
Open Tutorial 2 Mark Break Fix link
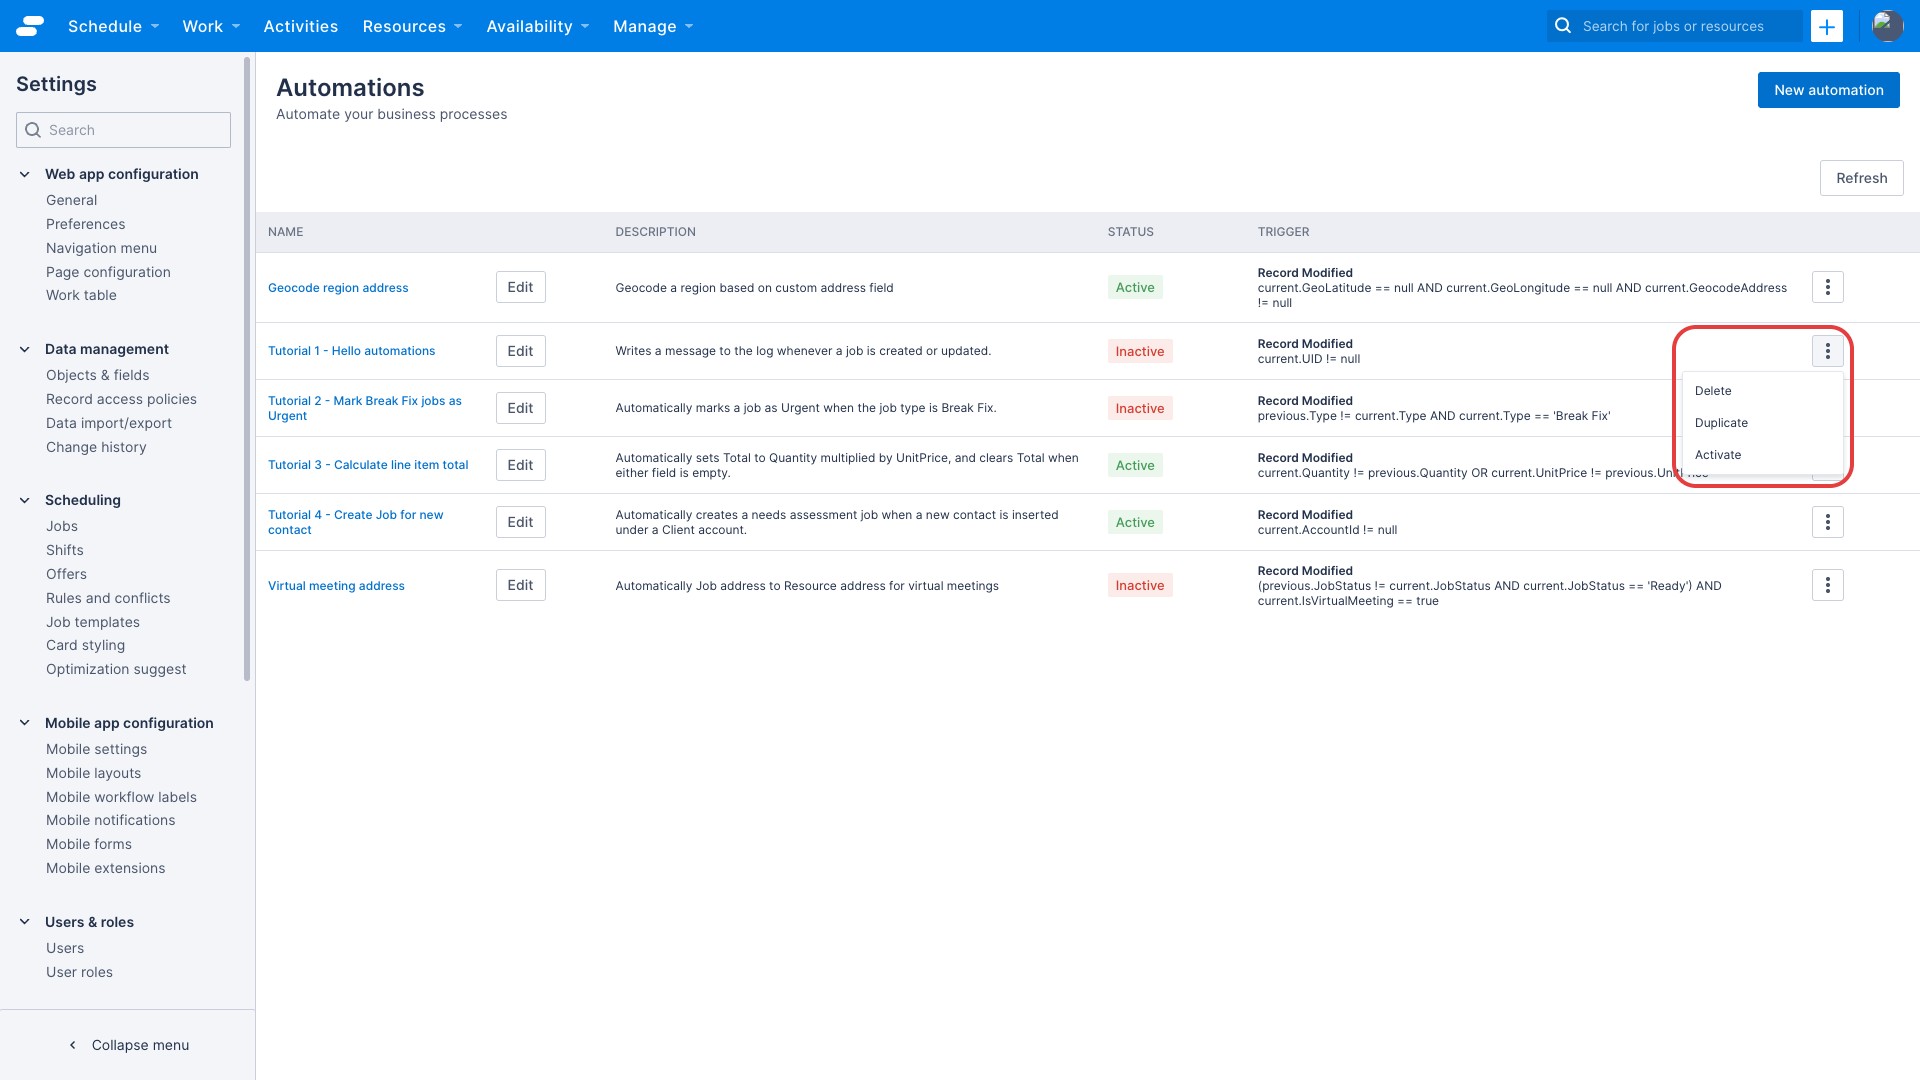[365, 408]
